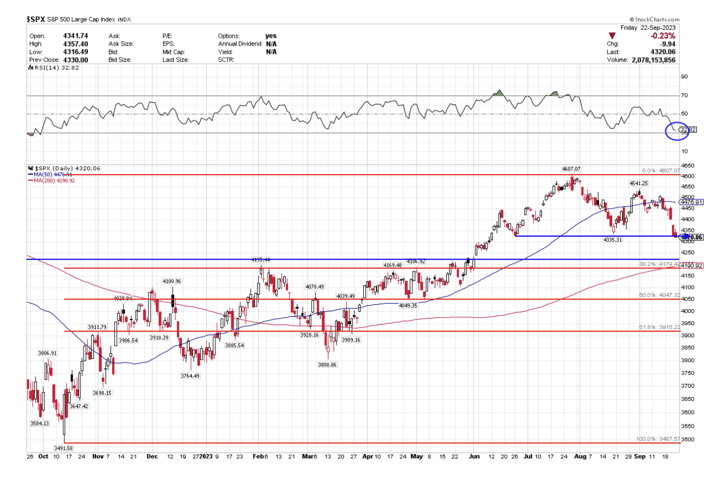This screenshot has width=720, height=481.
Task: Click the StockCharts.com copyright text
Action: tap(654, 19)
